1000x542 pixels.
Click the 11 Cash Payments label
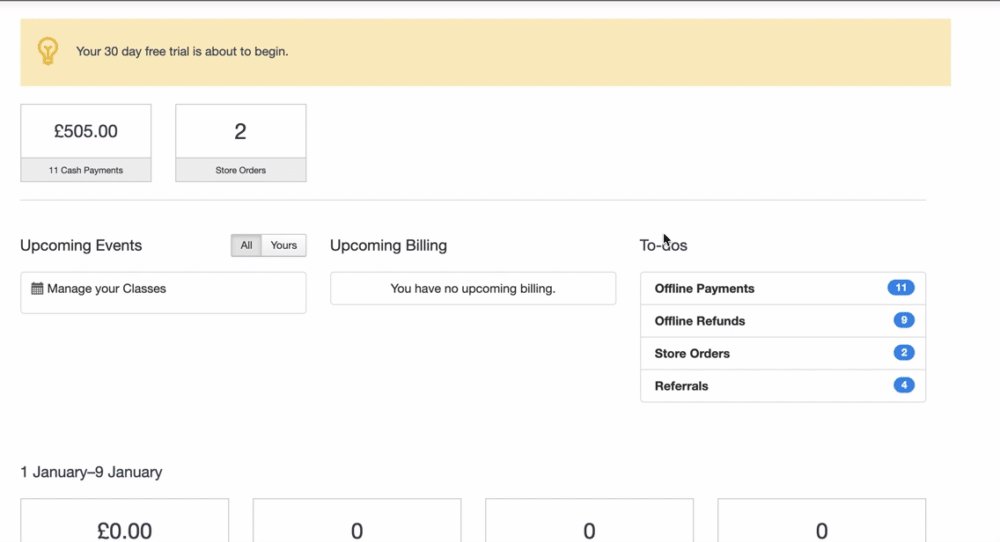pos(86,171)
